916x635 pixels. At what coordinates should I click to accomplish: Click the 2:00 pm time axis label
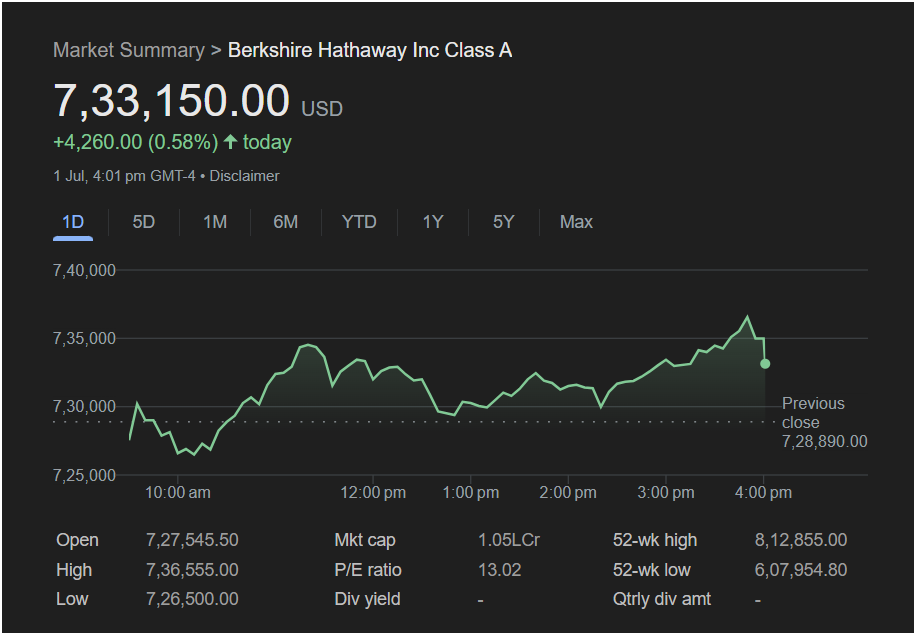tap(568, 492)
